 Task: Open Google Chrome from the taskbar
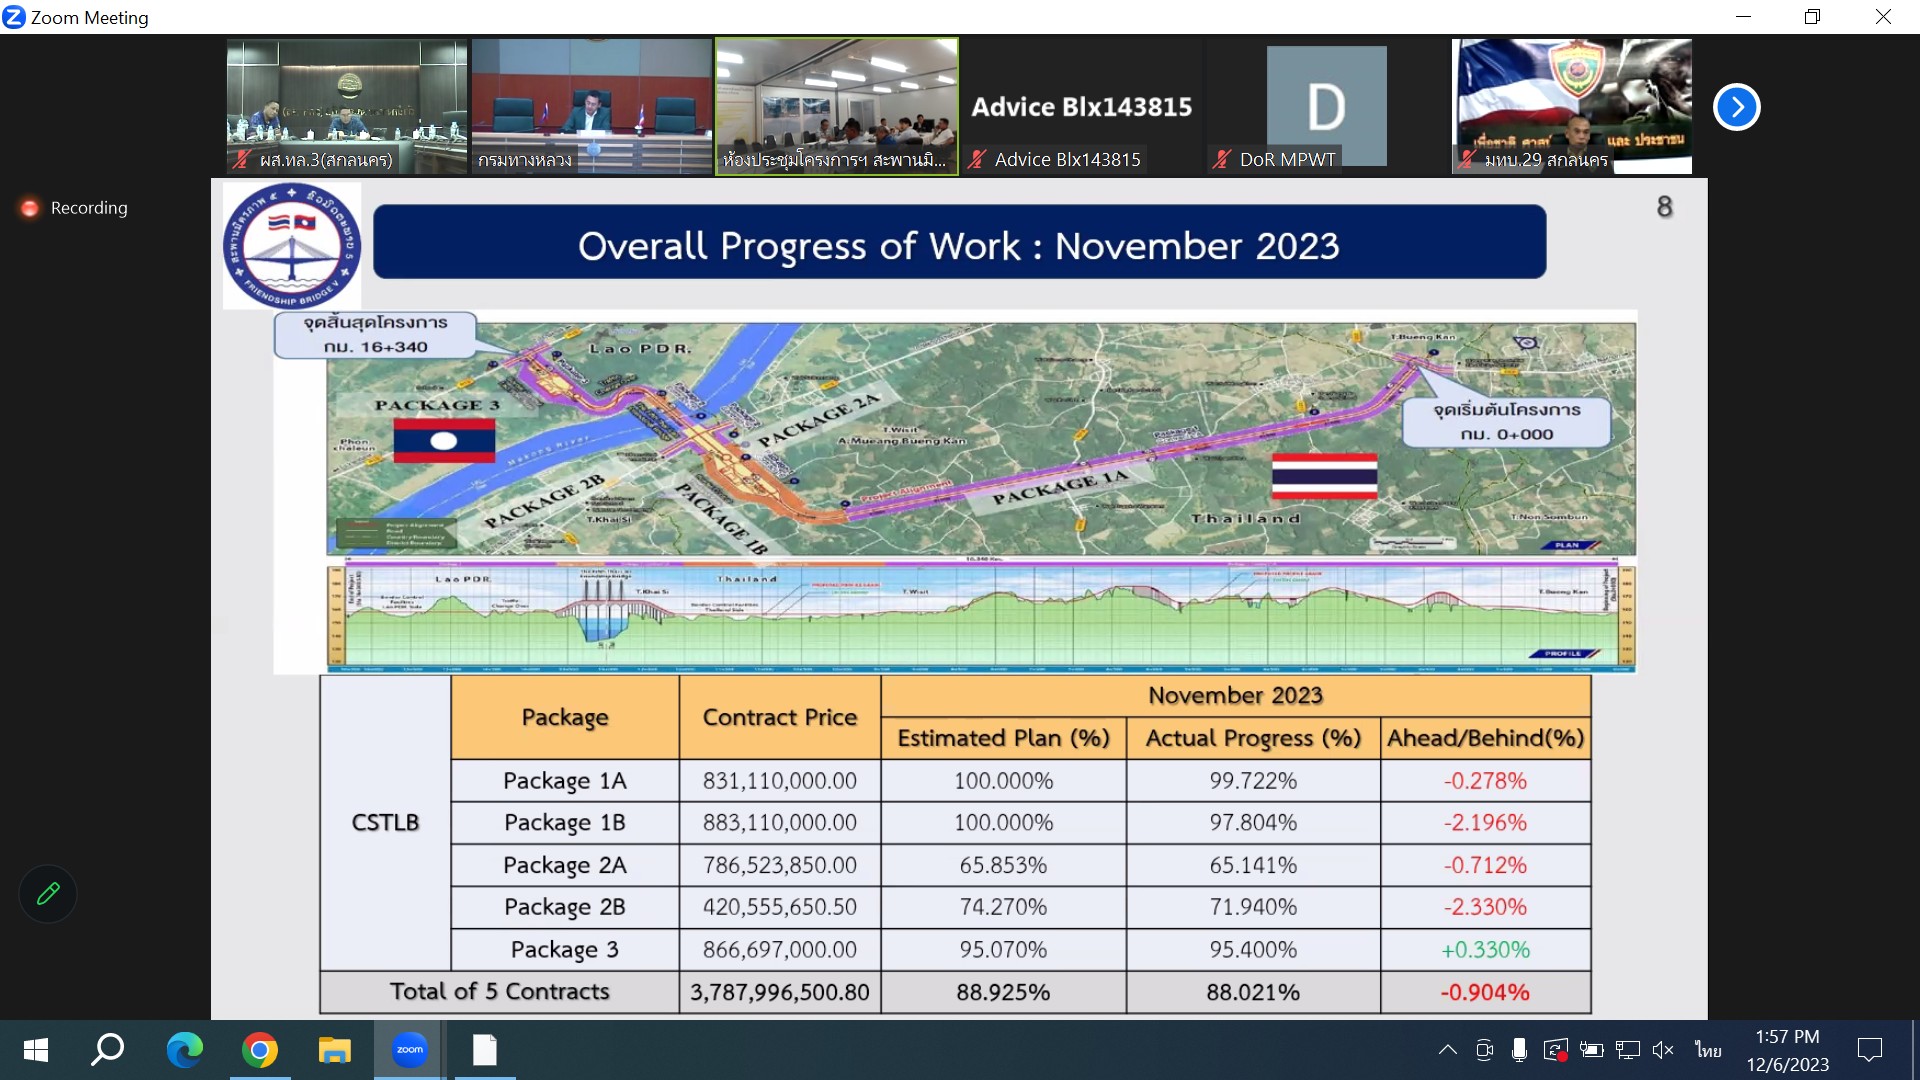click(x=260, y=1050)
